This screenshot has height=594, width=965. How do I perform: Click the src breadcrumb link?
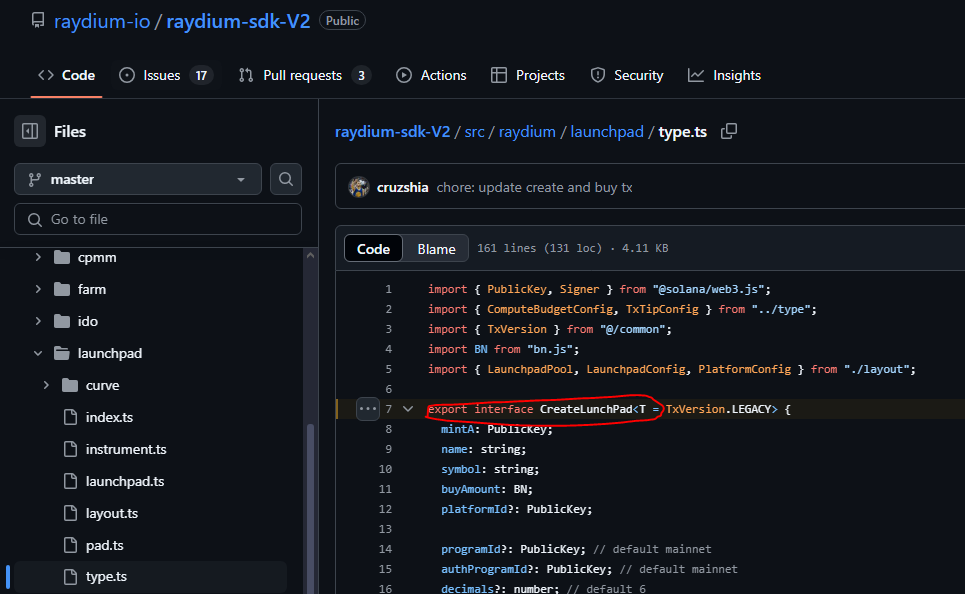(474, 132)
